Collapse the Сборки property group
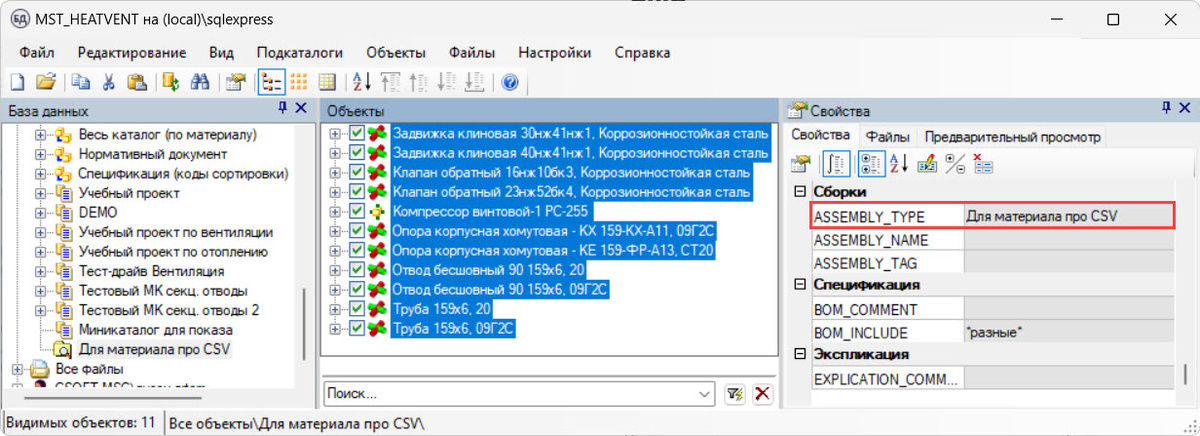Viewport: 1200px width, 436px height. click(799, 192)
